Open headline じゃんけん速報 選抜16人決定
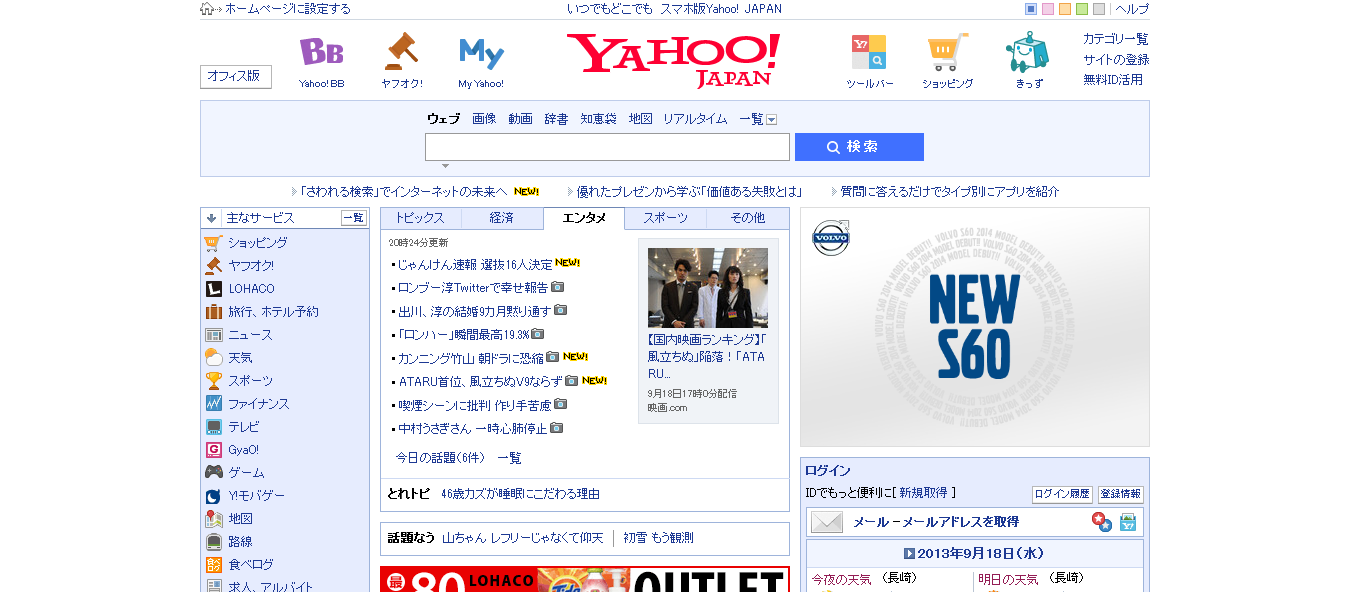Viewport: 1349px width, 592px height. point(474,265)
